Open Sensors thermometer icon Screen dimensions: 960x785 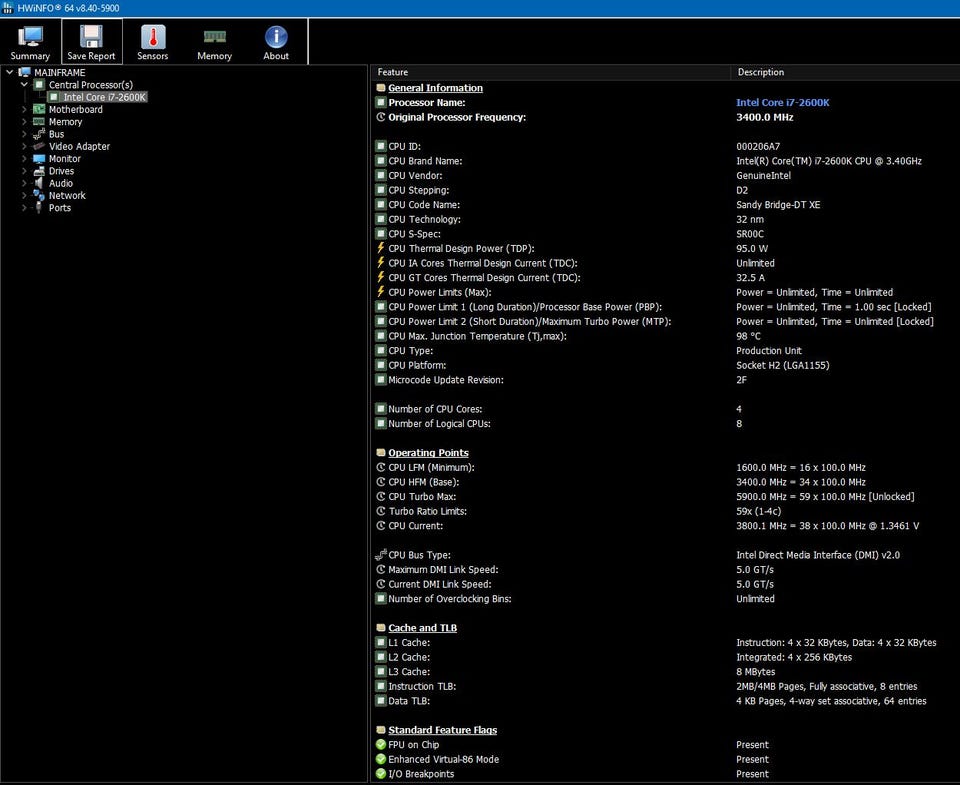pyautogui.click(x=153, y=37)
